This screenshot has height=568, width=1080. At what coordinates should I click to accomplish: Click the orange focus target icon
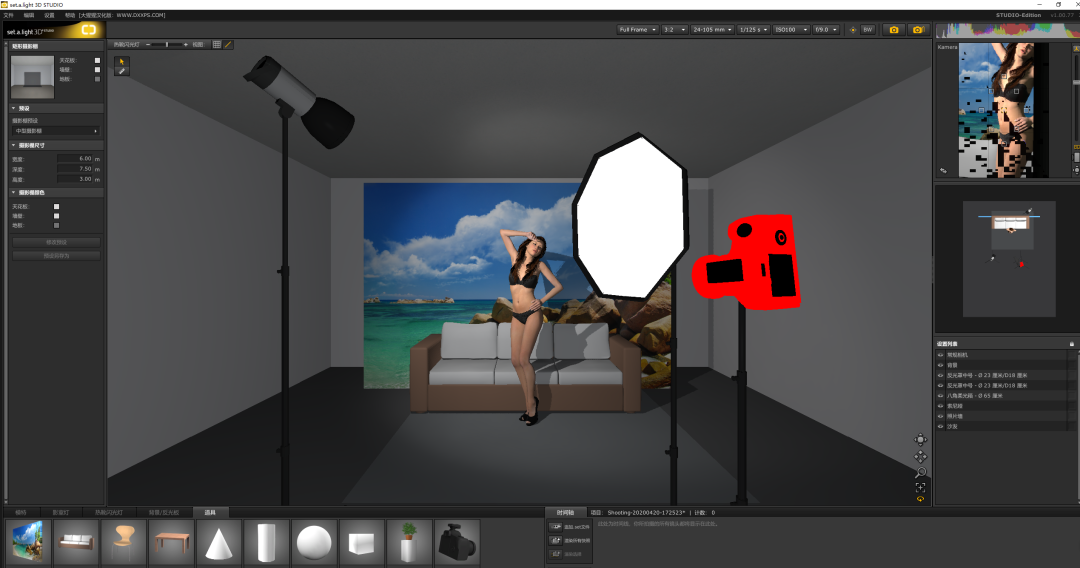click(x=853, y=30)
